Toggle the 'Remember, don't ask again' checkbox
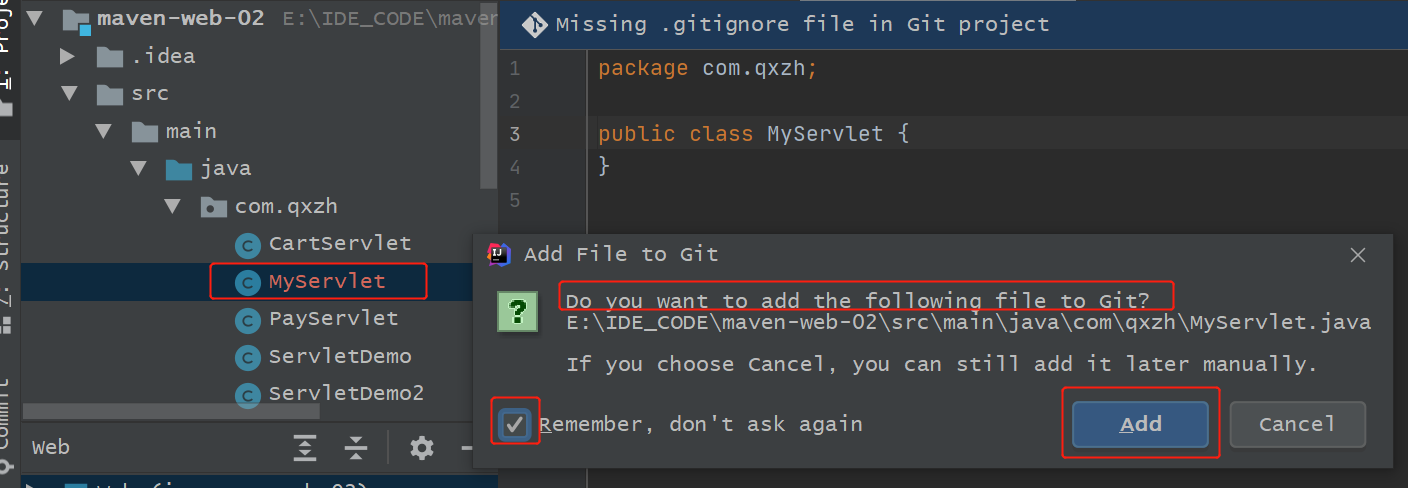 point(515,424)
